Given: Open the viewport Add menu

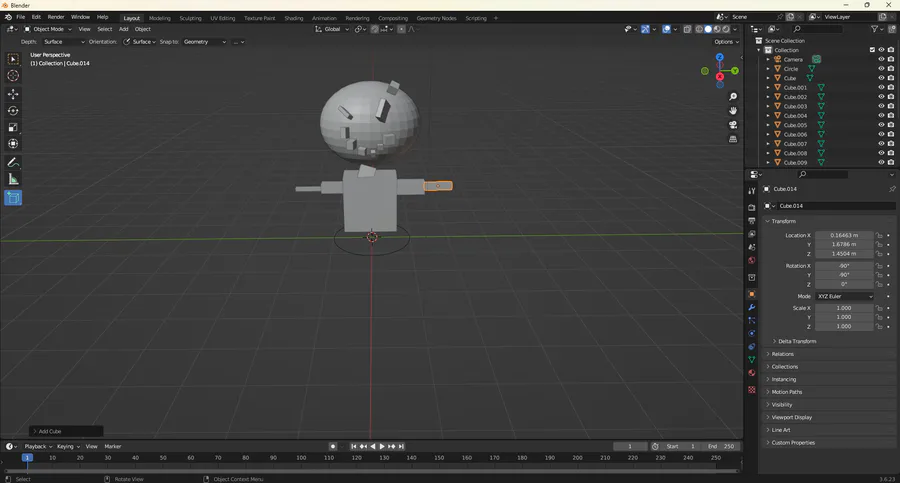Looking at the screenshot, I should point(123,29).
